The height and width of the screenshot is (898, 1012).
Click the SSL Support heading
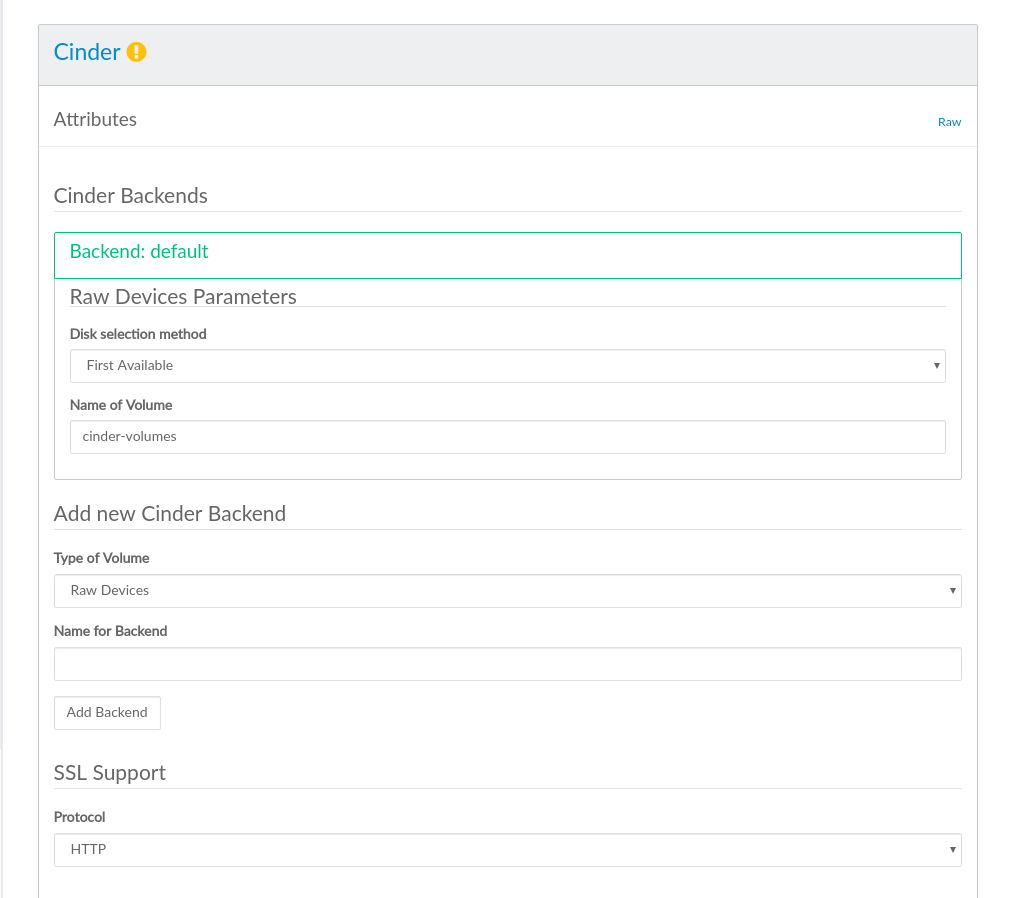point(110,773)
